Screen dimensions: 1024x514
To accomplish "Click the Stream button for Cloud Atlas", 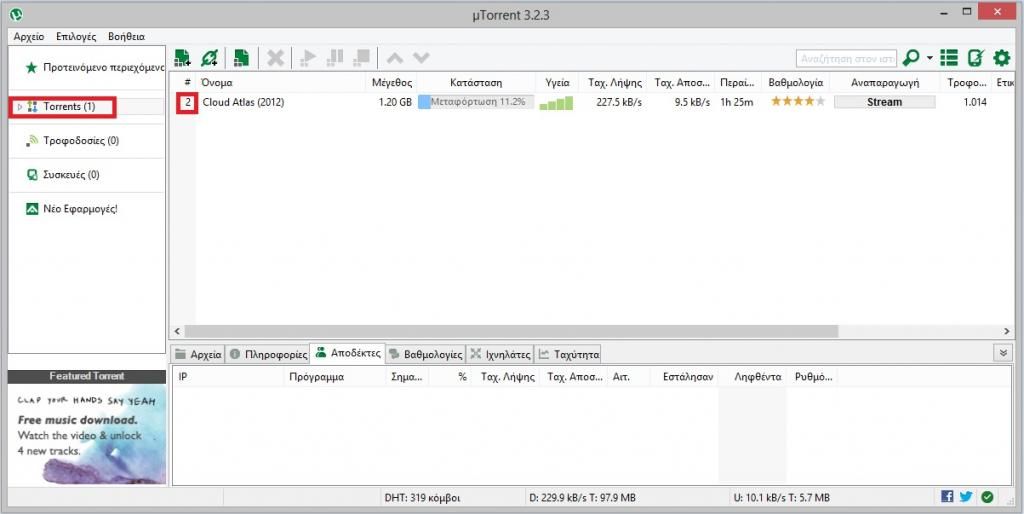I will pos(884,102).
